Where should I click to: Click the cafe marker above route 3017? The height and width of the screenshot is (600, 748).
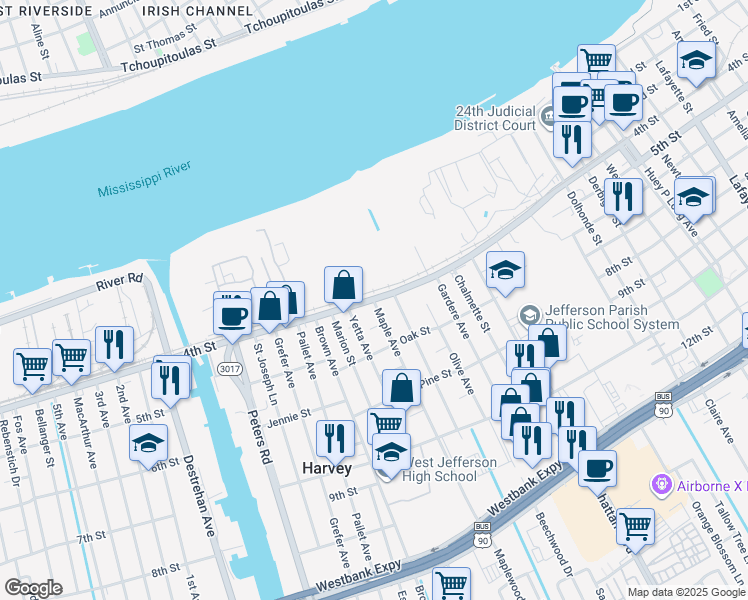click(x=232, y=320)
